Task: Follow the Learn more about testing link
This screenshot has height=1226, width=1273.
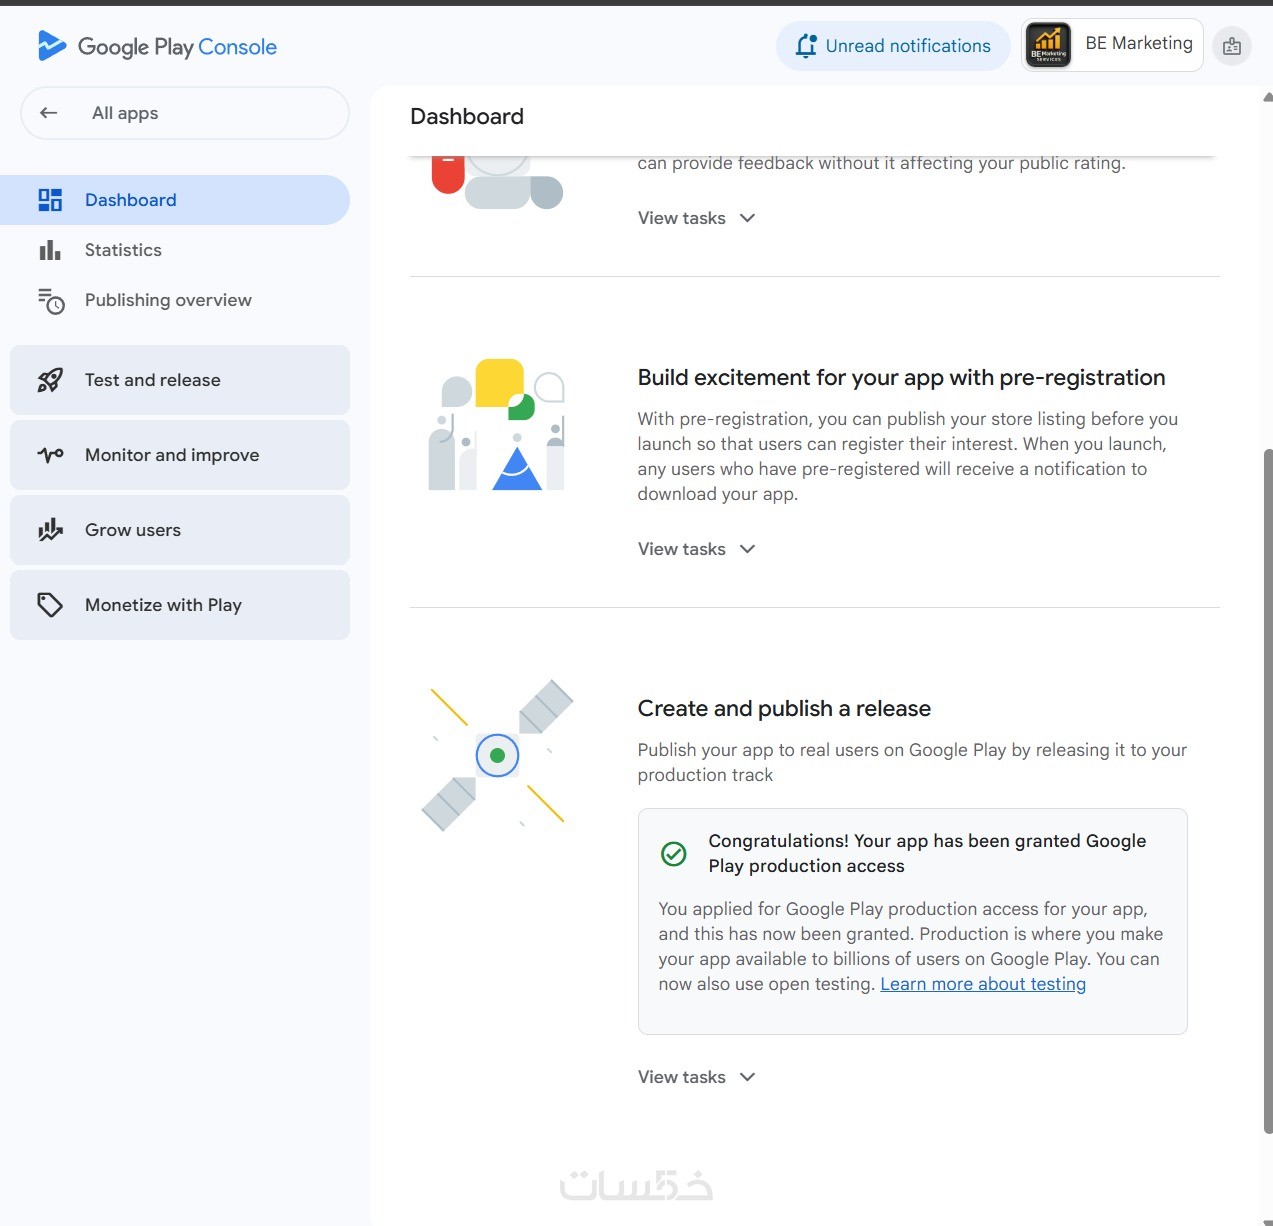Action: (983, 984)
